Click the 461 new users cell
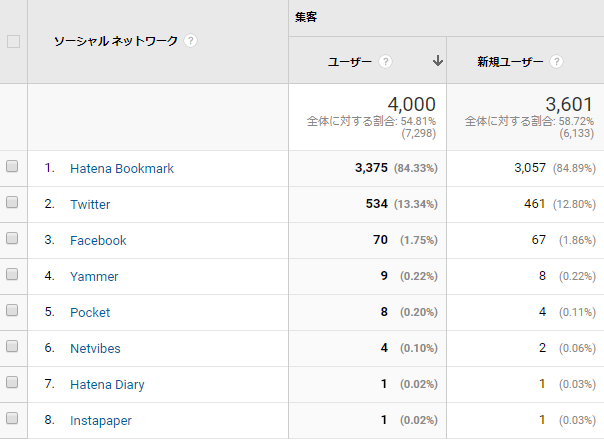 (535, 203)
